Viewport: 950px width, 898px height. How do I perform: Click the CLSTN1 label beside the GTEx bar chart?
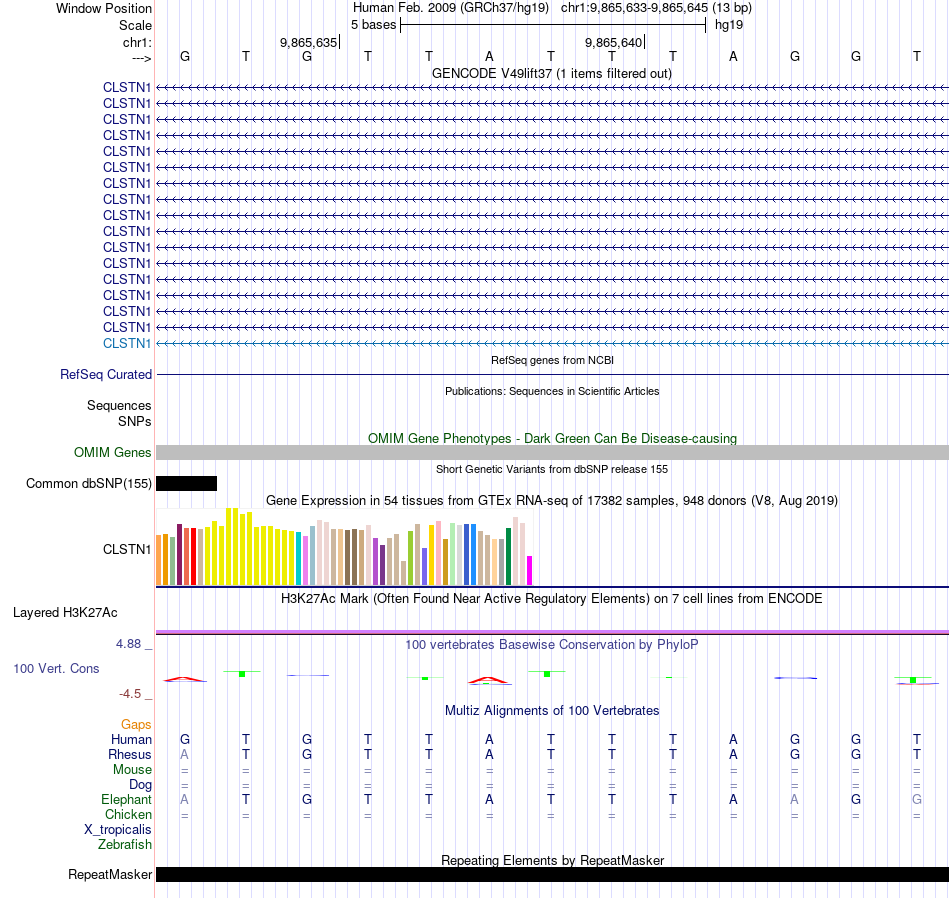tap(127, 550)
